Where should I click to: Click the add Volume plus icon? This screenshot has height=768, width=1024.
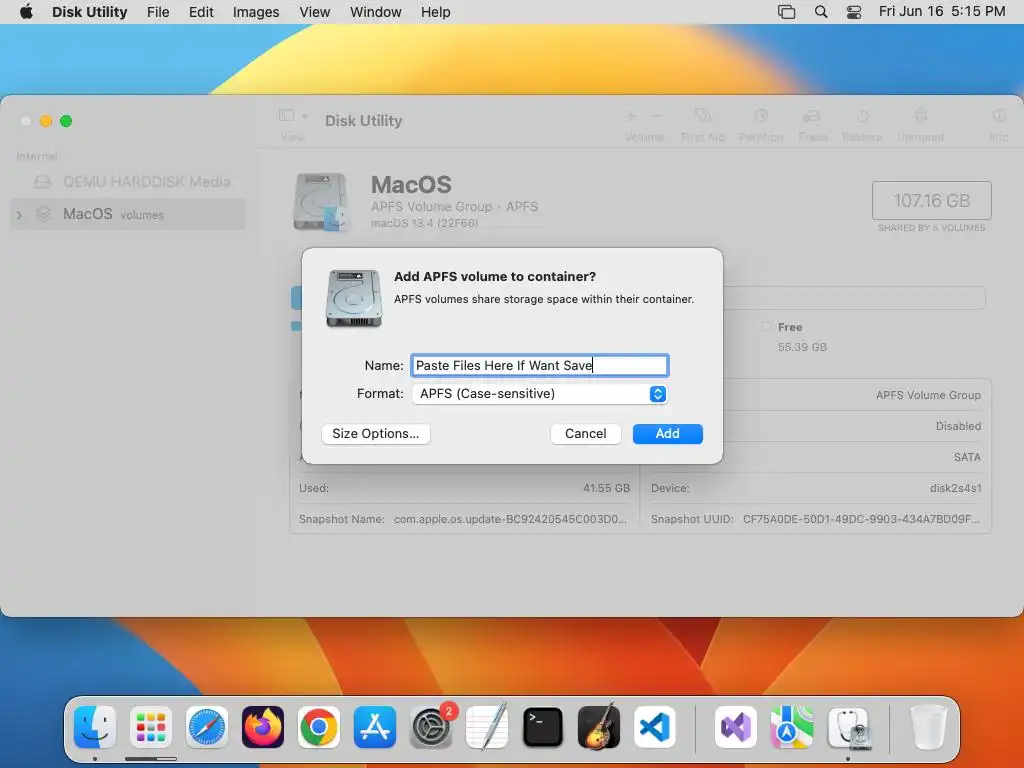click(x=631, y=116)
